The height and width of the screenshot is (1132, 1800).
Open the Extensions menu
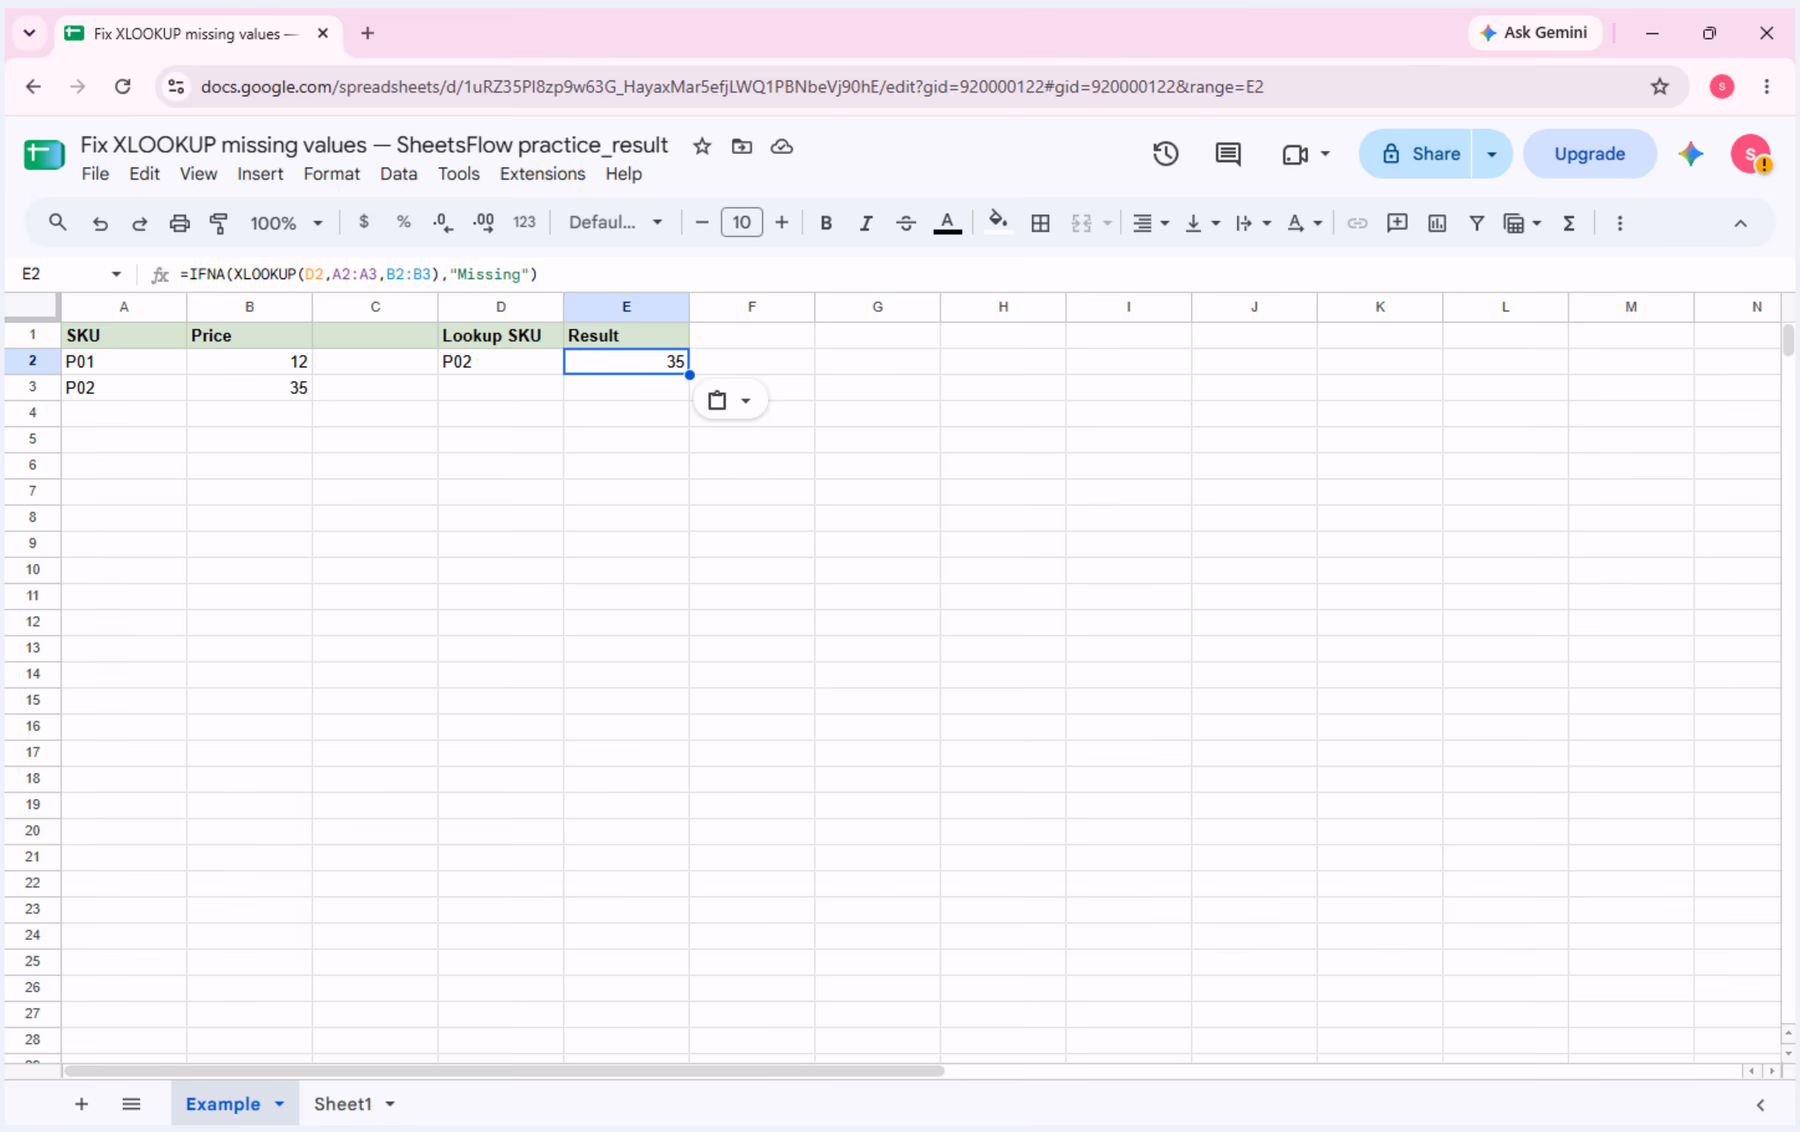[542, 174]
